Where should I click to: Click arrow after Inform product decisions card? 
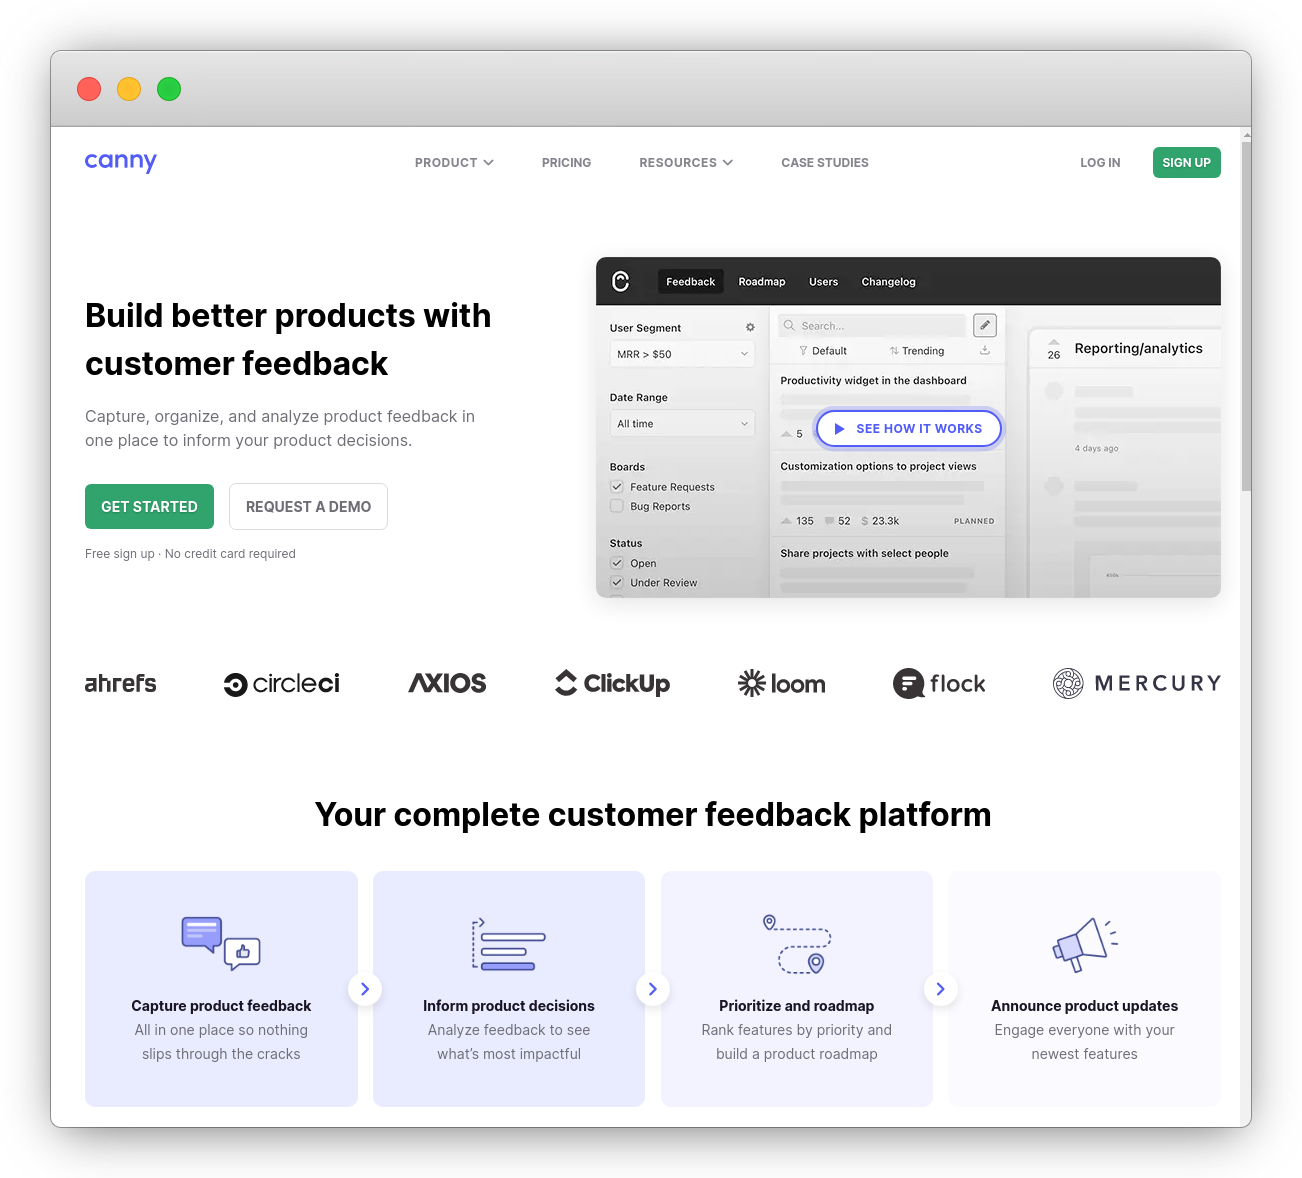tap(653, 989)
